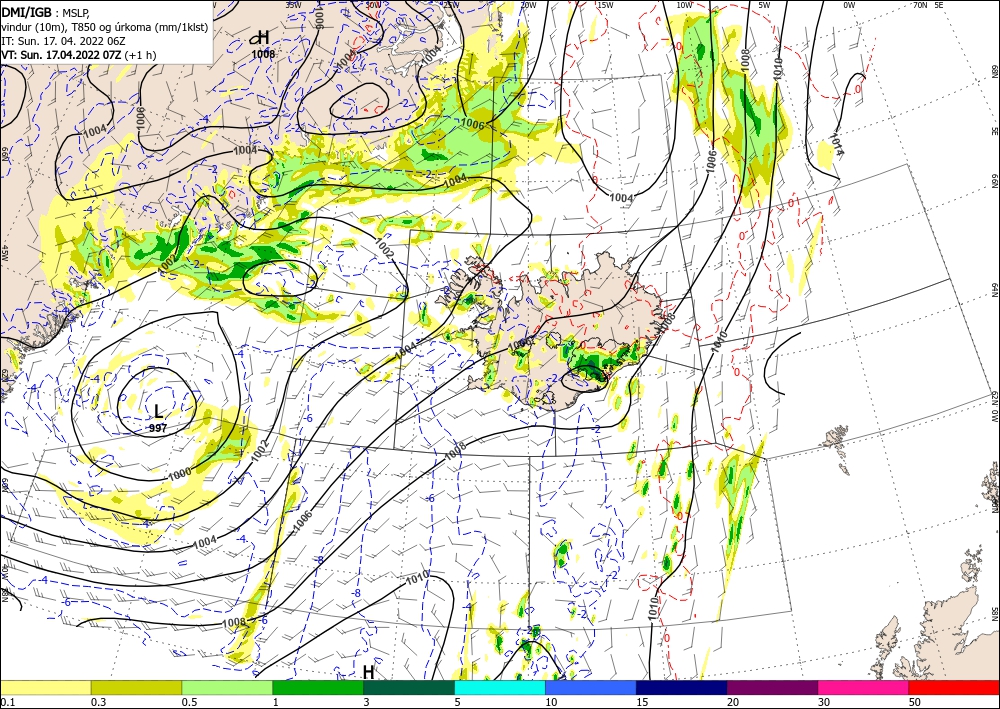Choose the navy 15–20 legend swatch
The width and height of the screenshot is (1000, 709).
point(682,687)
